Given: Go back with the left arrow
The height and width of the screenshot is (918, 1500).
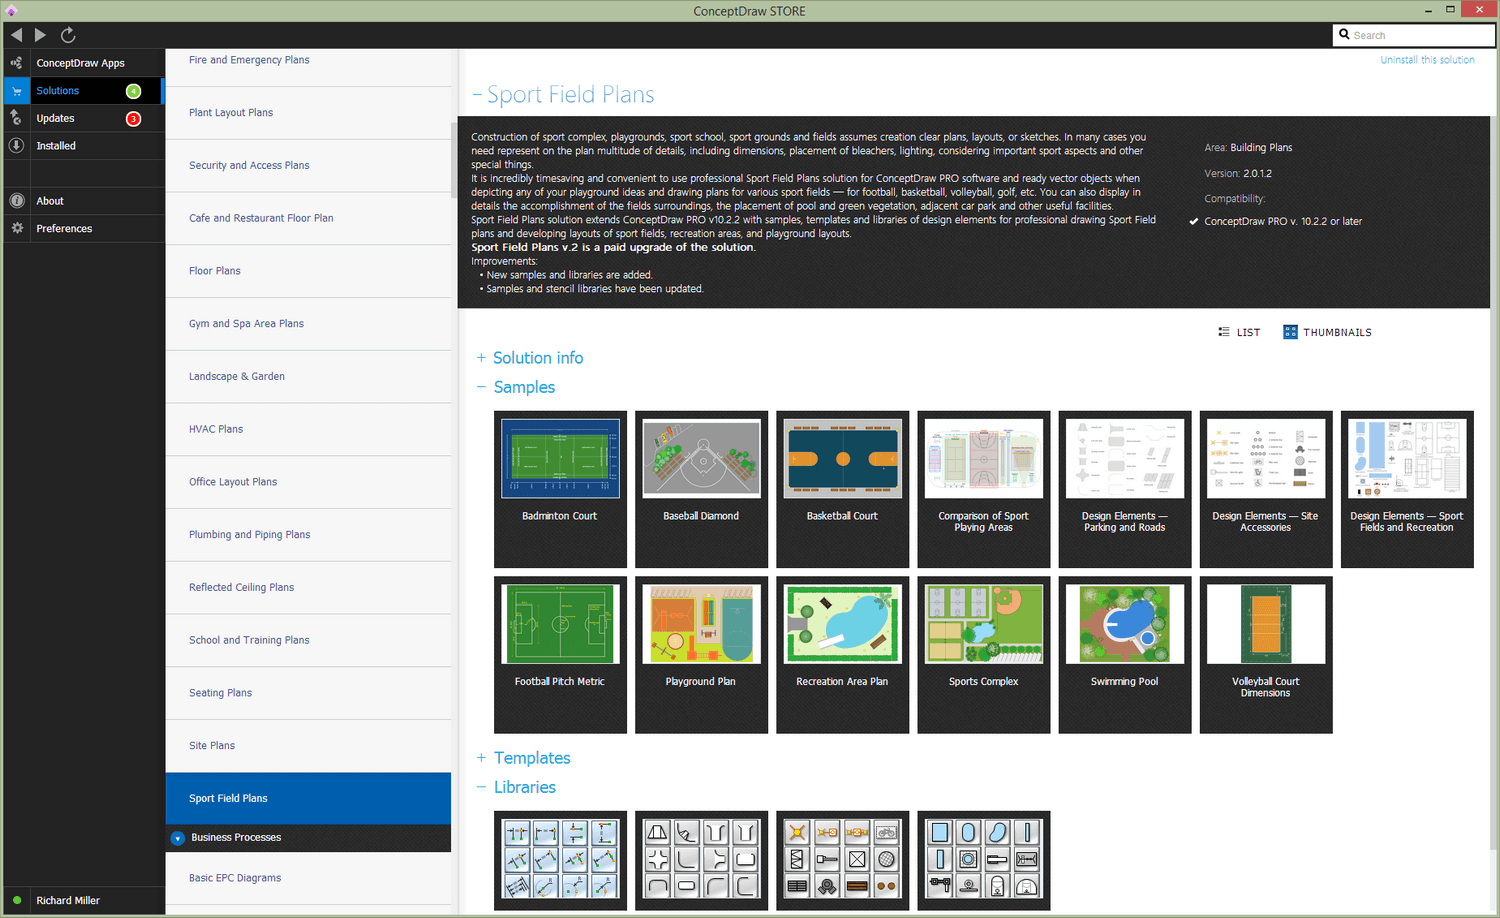Looking at the screenshot, I should click(x=16, y=35).
